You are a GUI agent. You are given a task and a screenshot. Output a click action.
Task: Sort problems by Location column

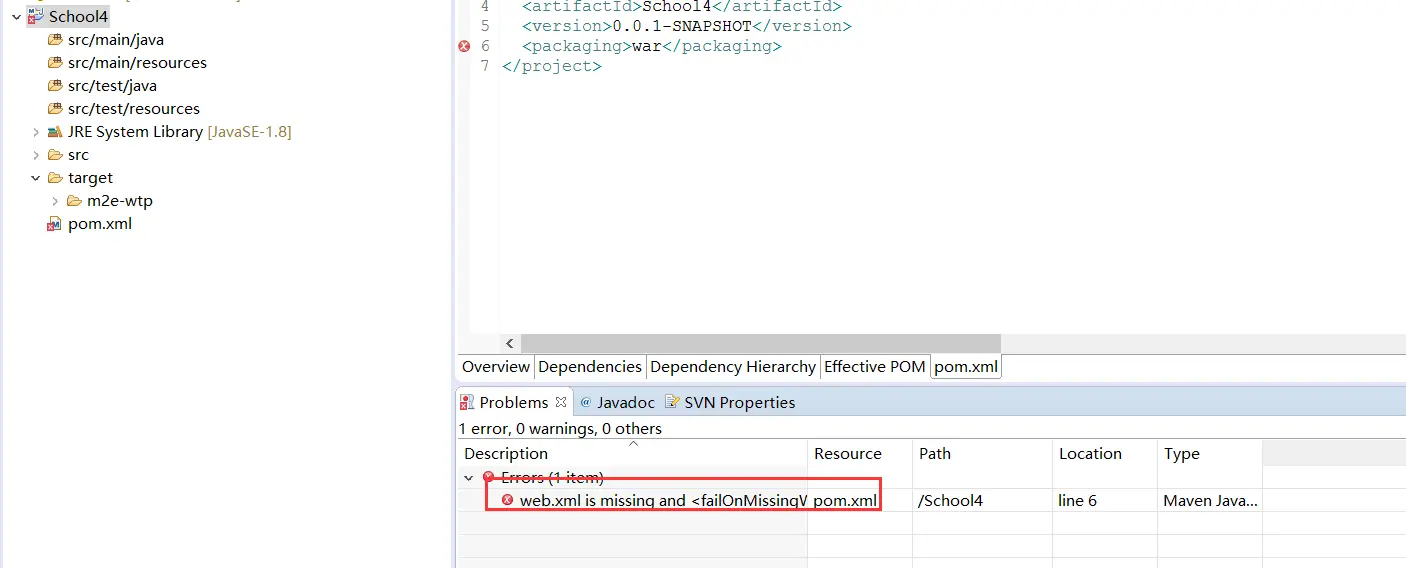tap(1105, 453)
